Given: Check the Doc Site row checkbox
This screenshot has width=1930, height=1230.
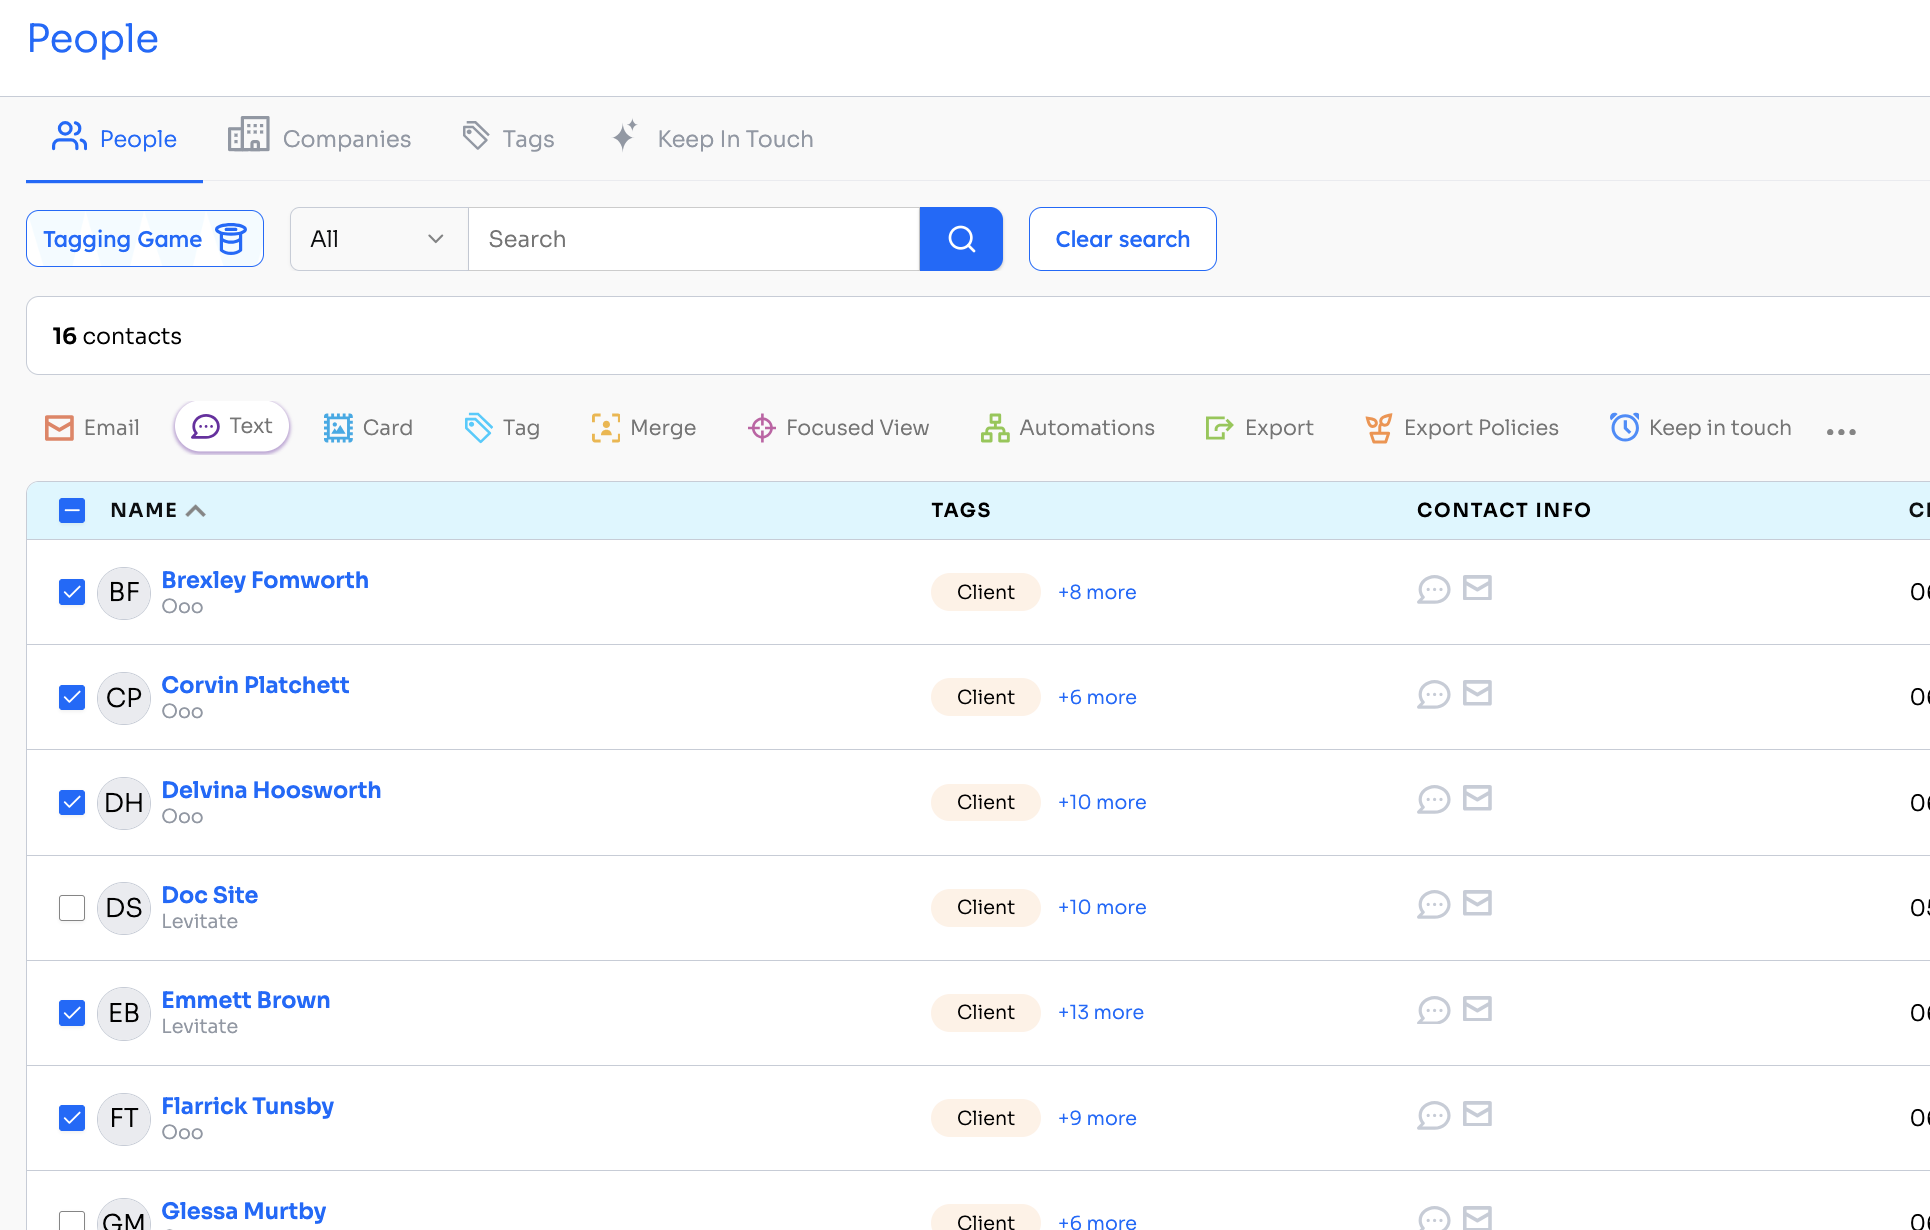Looking at the screenshot, I should click(x=72, y=908).
